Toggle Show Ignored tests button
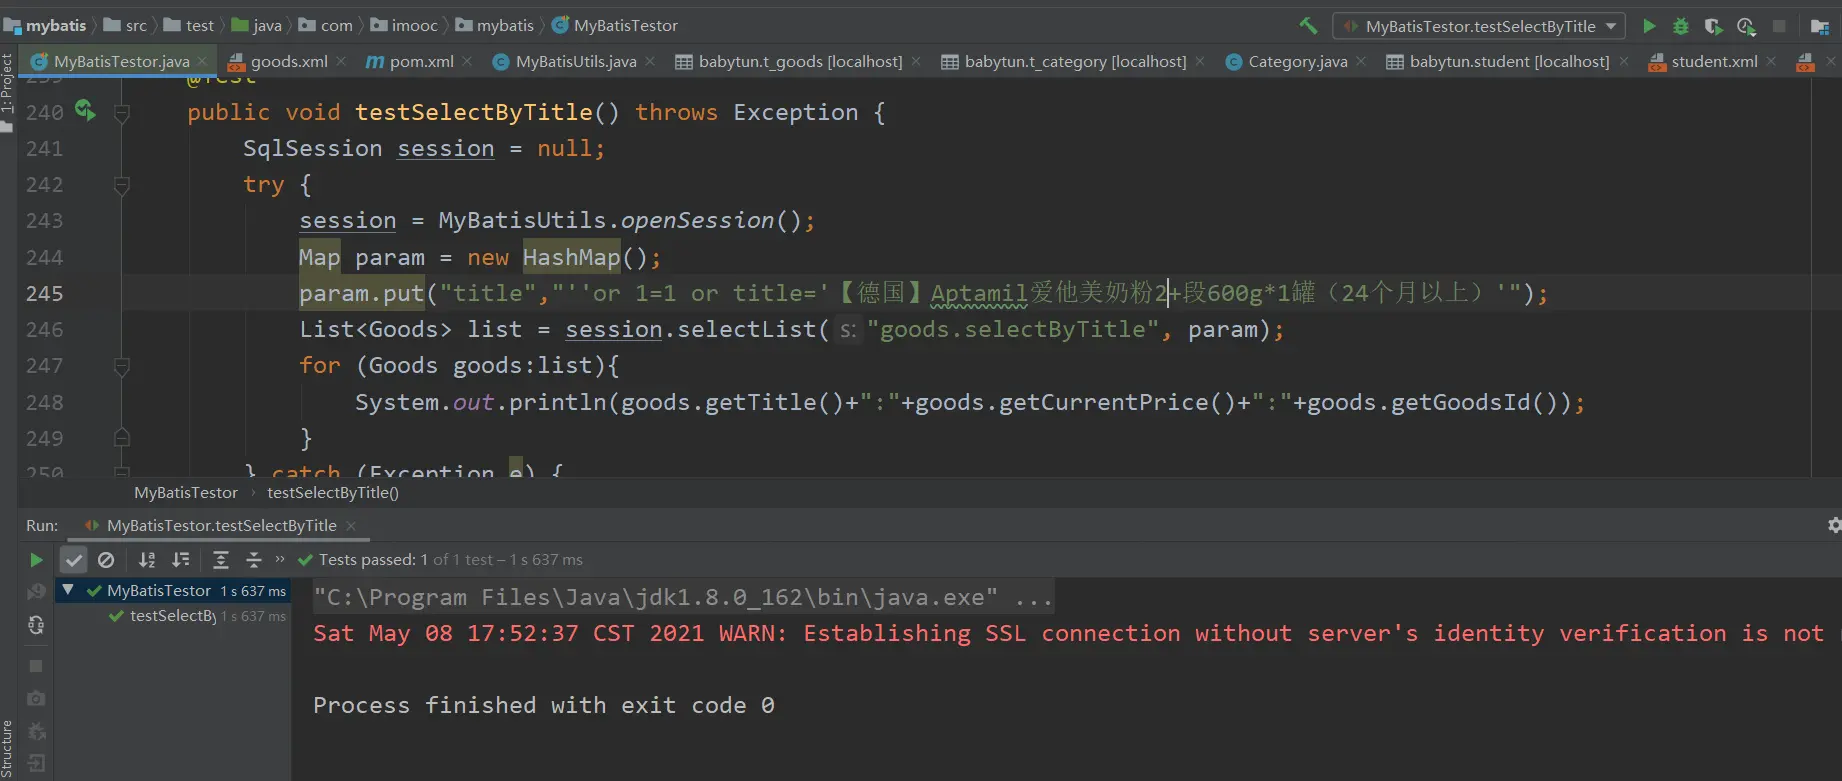 [x=106, y=560]
